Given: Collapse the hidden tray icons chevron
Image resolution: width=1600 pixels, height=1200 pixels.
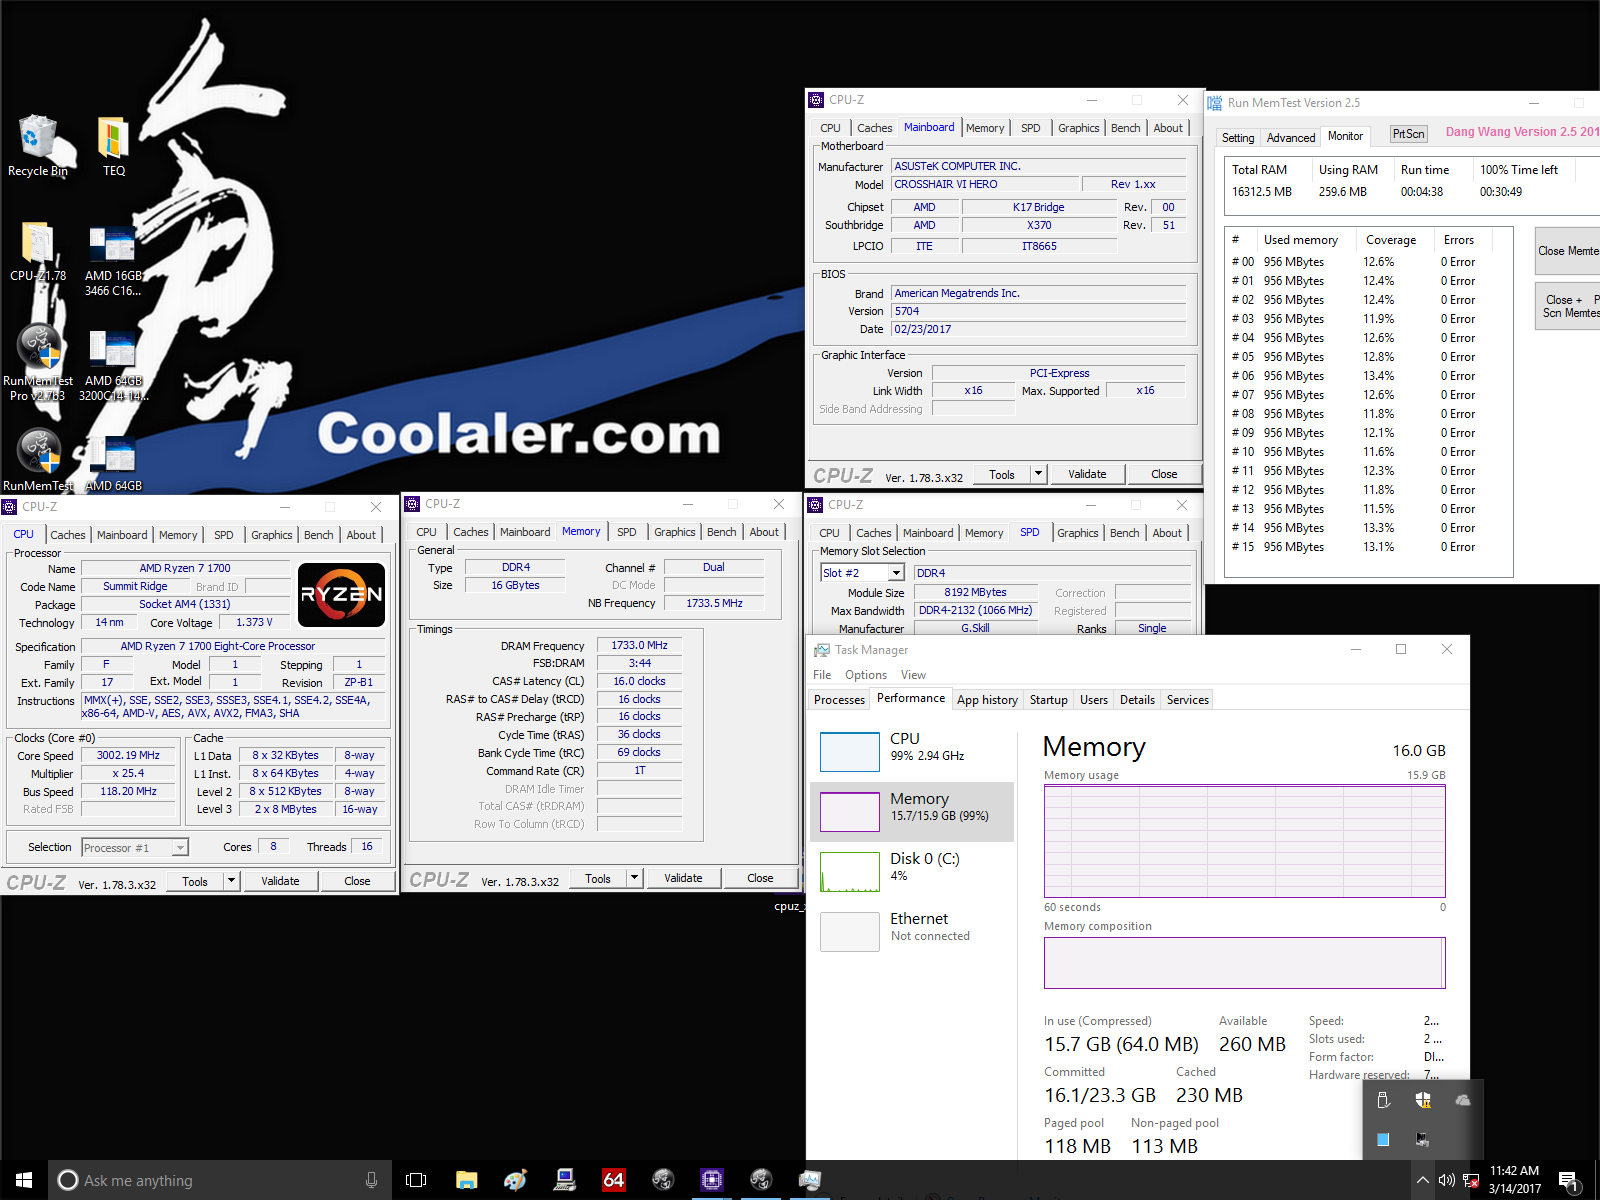Looking at the screenshot, I should click(1422, 1181).
